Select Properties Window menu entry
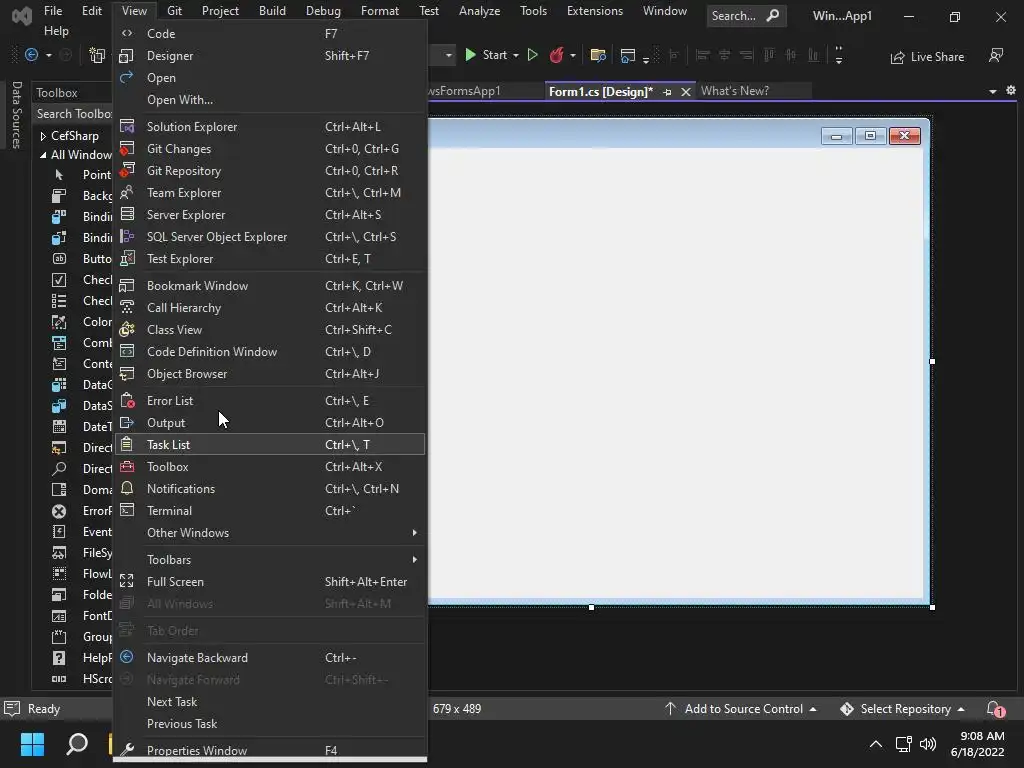Image resolution: width=1024 pixels, height=768 pixels. (270, 750)
